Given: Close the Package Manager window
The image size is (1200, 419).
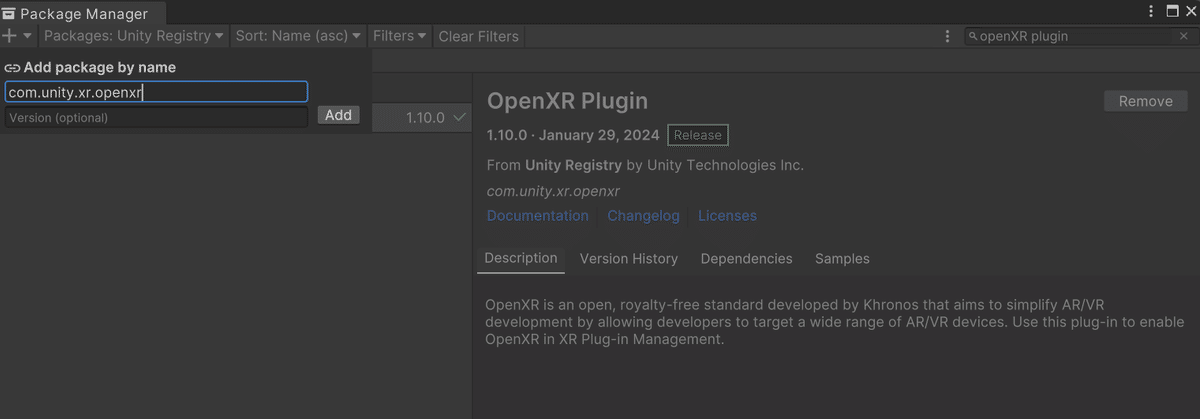Looking at the screenshot, I should 1190,12.
